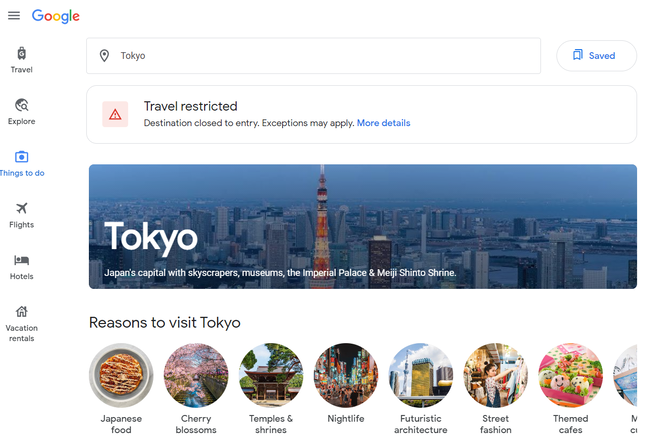This screenshot has height=446, width=650.
Task: Open More details on travel restriction
Action: [383, 123]
